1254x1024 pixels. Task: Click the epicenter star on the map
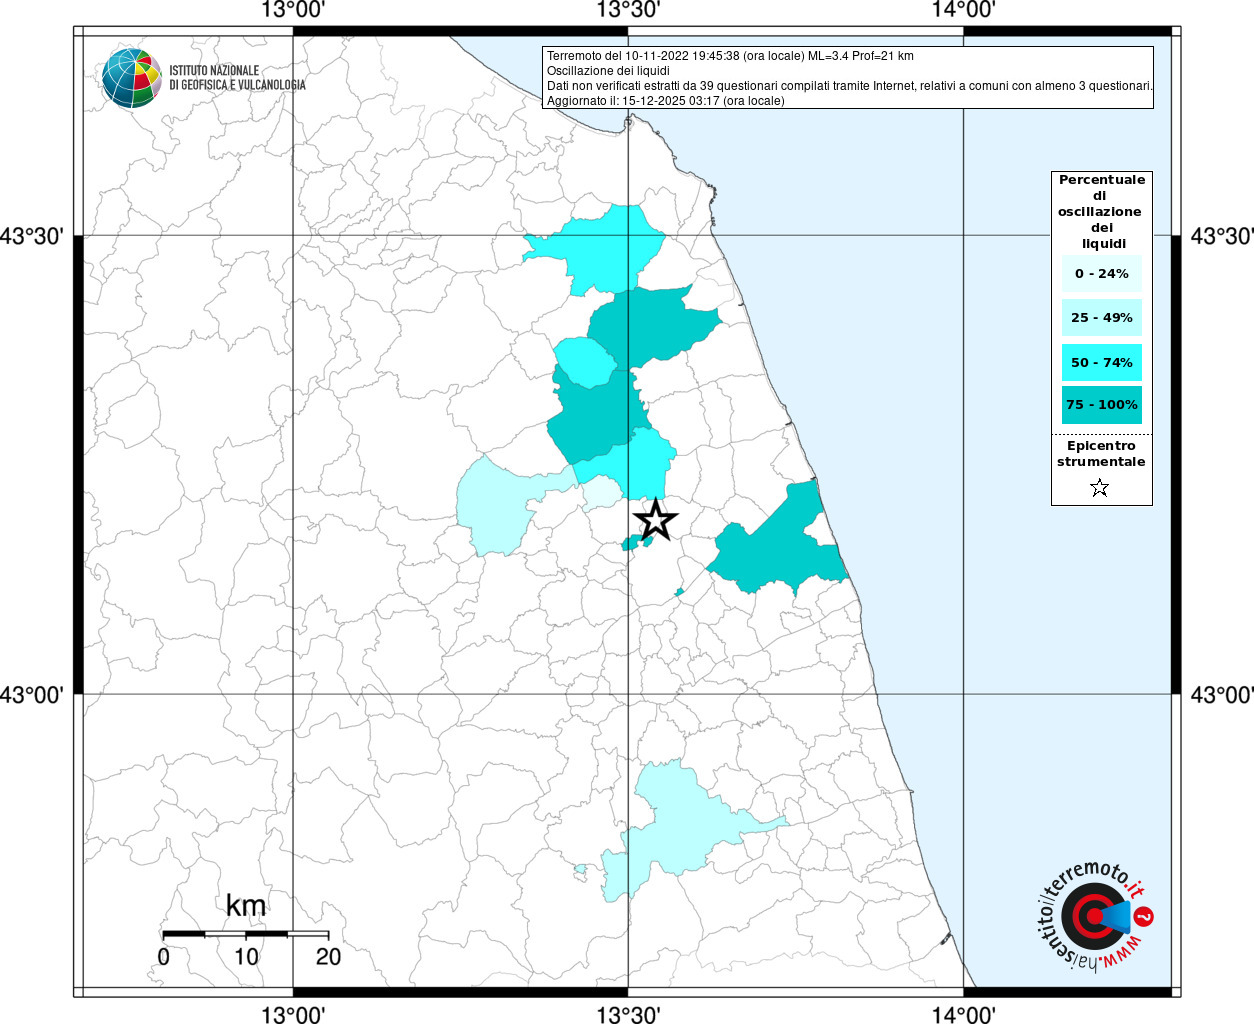click(x=656, y=520)
